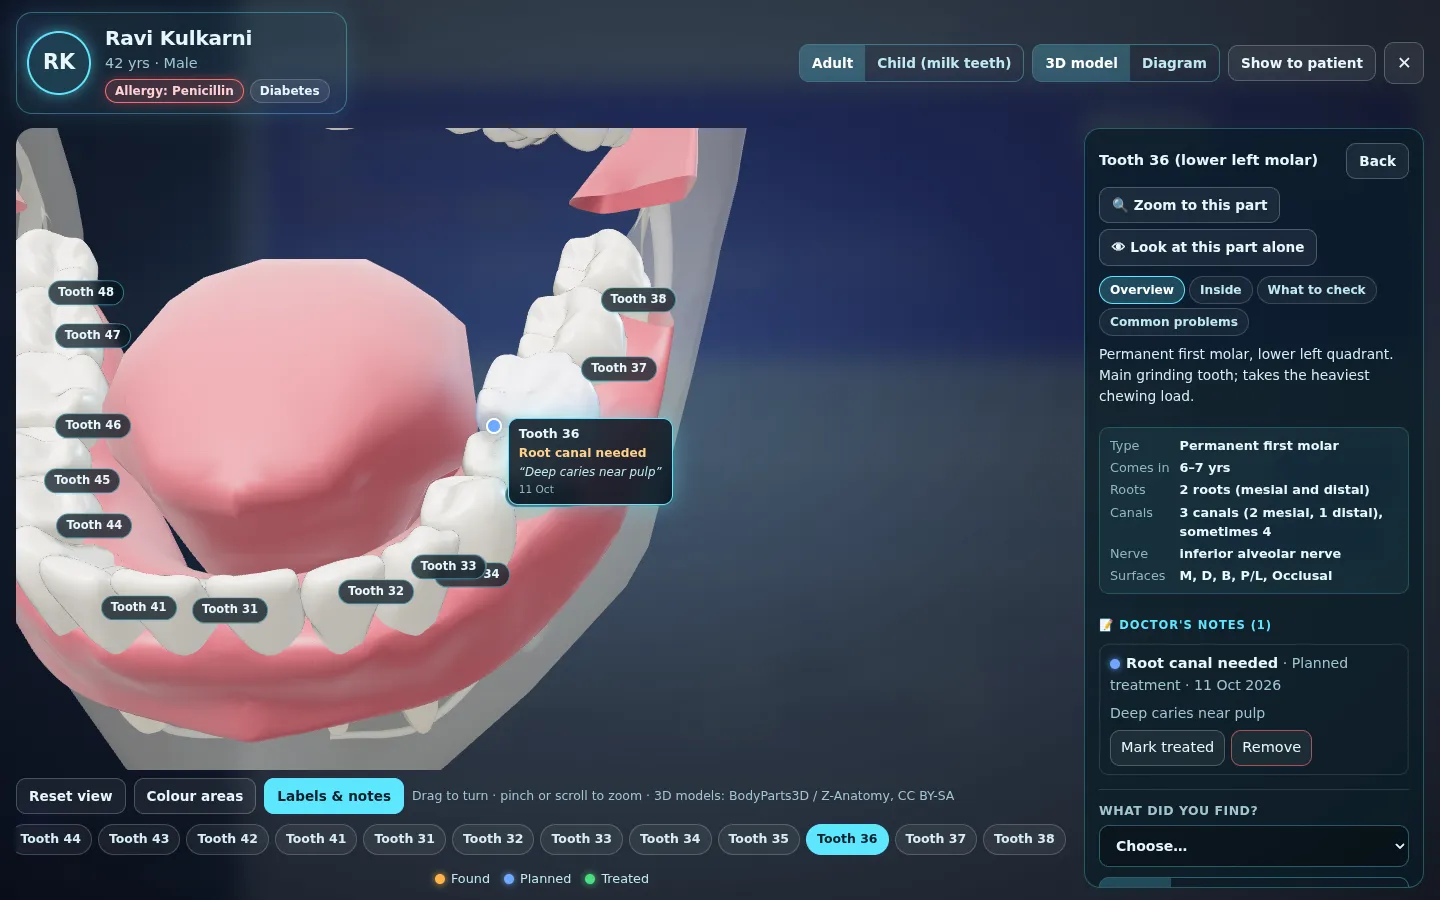Close the dental viewer with X
Image resolution: width=1440 pixels, height=900 pixels.
(1404, 63)
